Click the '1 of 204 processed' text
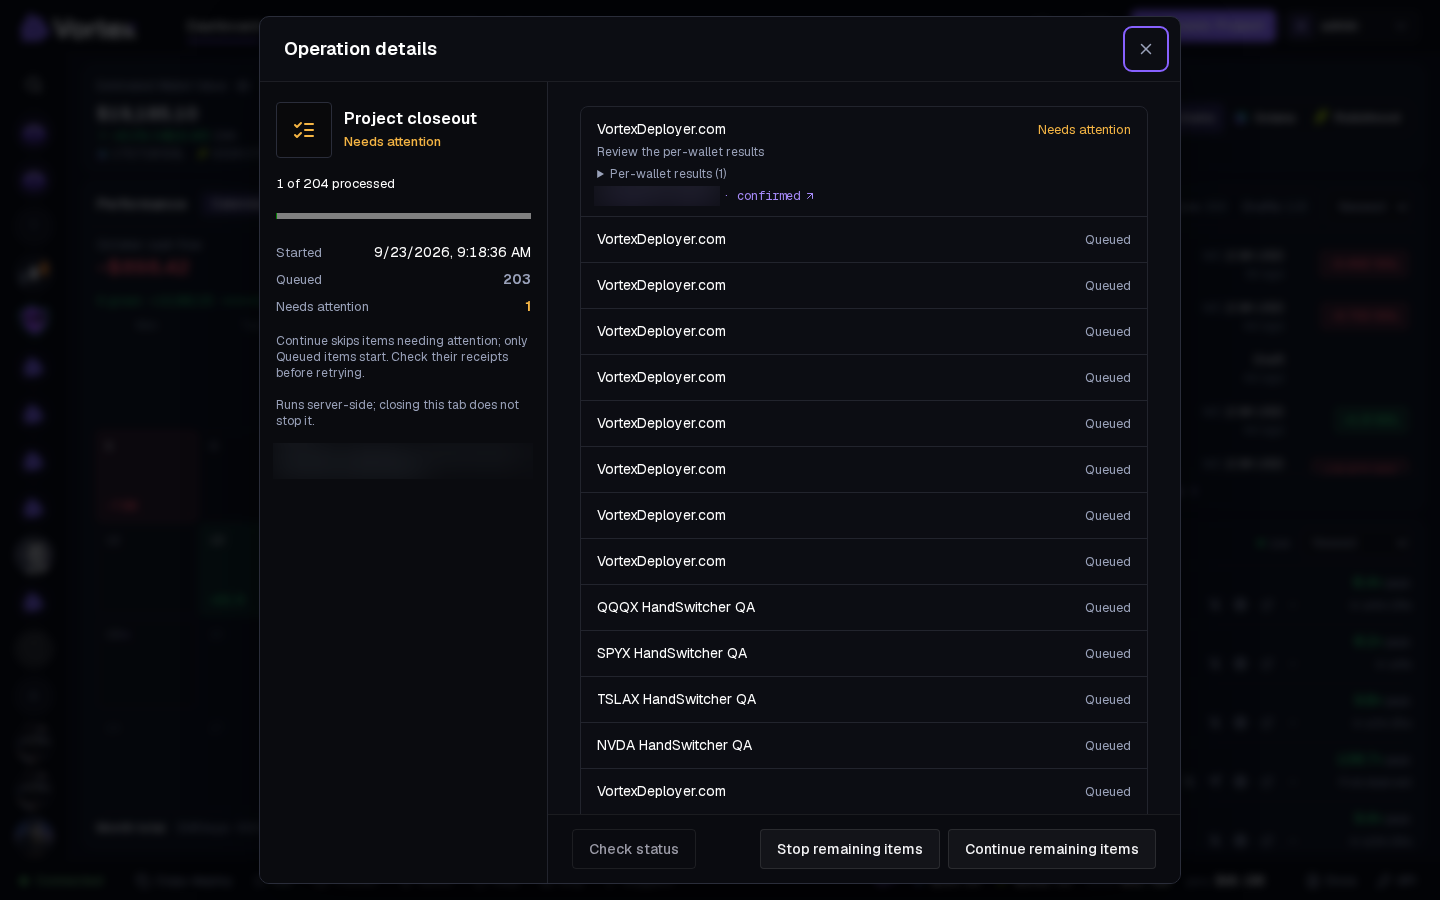 335,184
